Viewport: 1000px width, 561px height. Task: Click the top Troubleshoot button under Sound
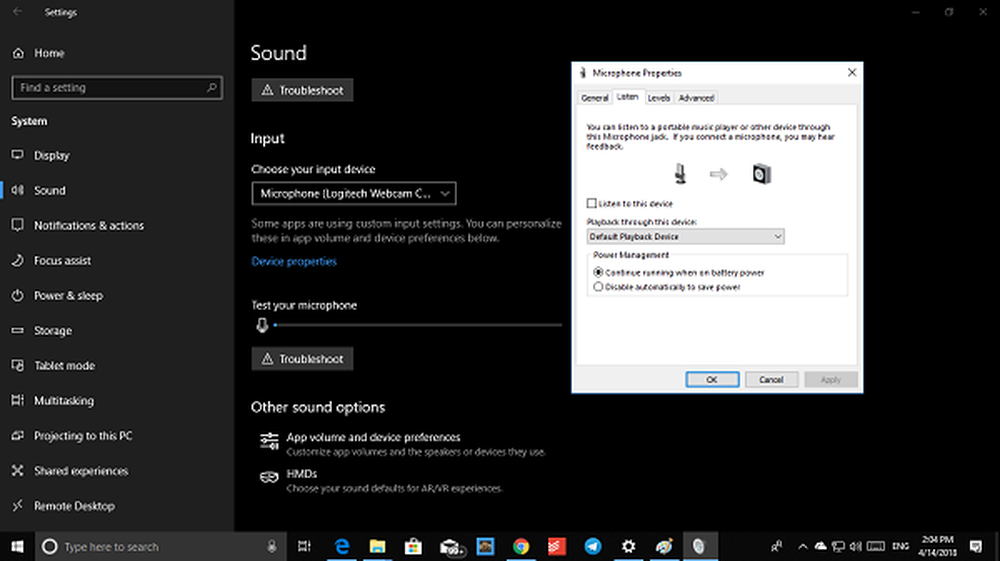302,90
